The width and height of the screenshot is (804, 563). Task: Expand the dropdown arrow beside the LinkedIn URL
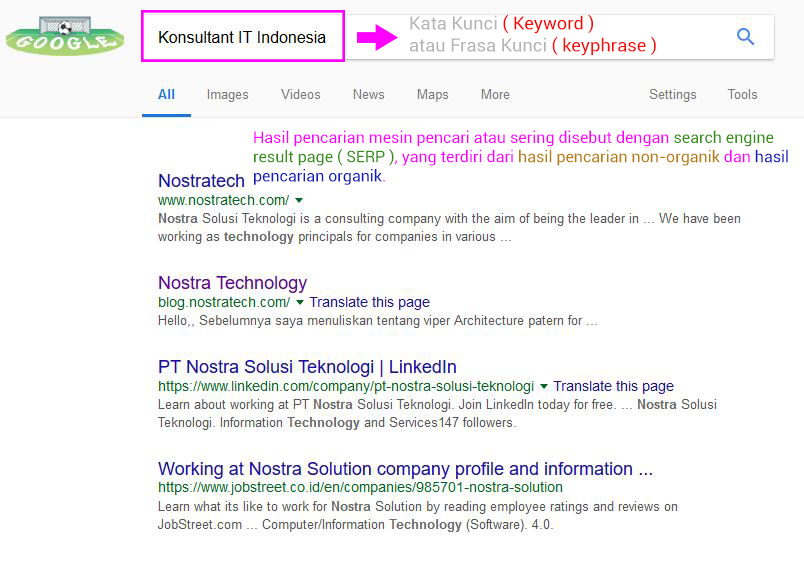click(x=544, y=387)
